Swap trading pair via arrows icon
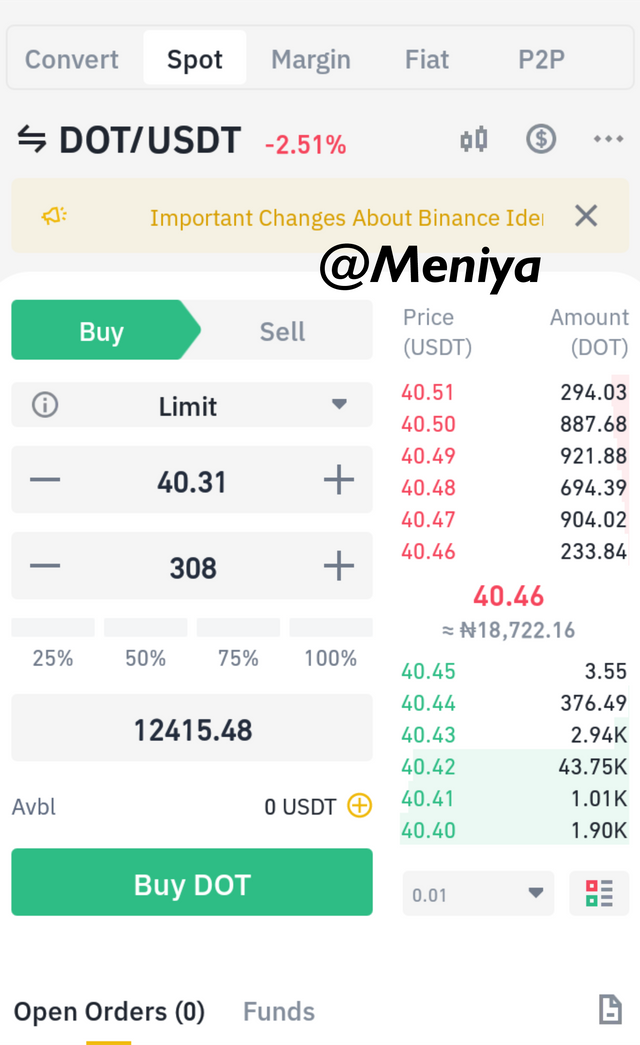The image size is (640, 1045). coord(31,139)
